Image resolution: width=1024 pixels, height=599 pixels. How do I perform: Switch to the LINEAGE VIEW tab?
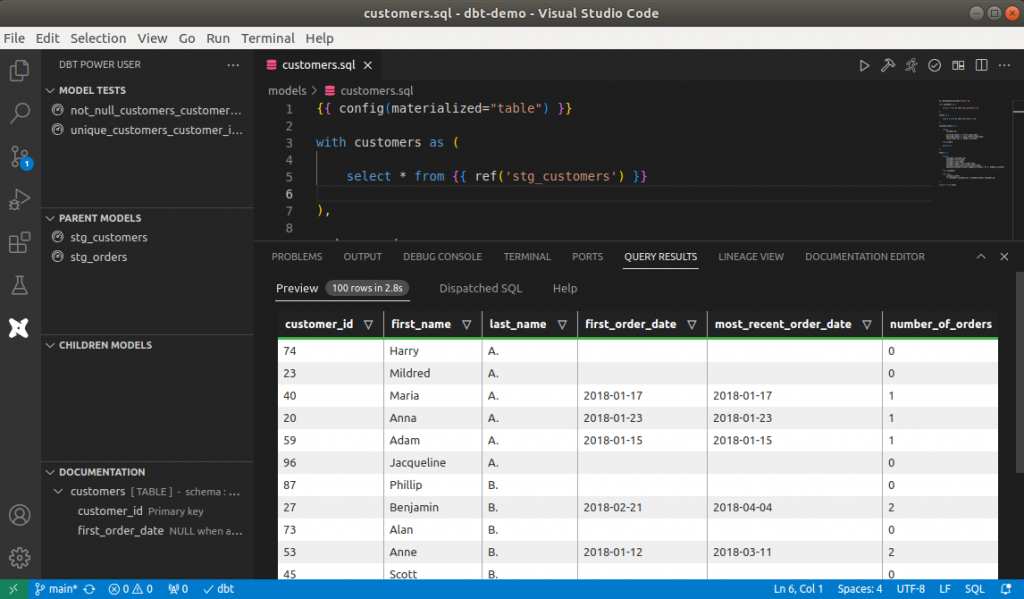point(751,257)
